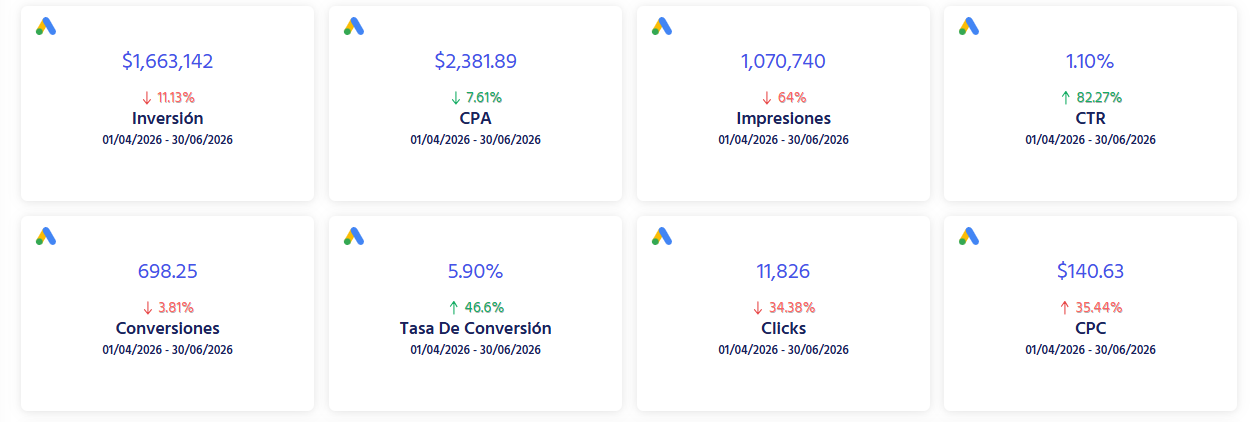The height and width of the screenshot is (422, 1260).
Task: Click the CPC metric label
Action: (1090, 329)
